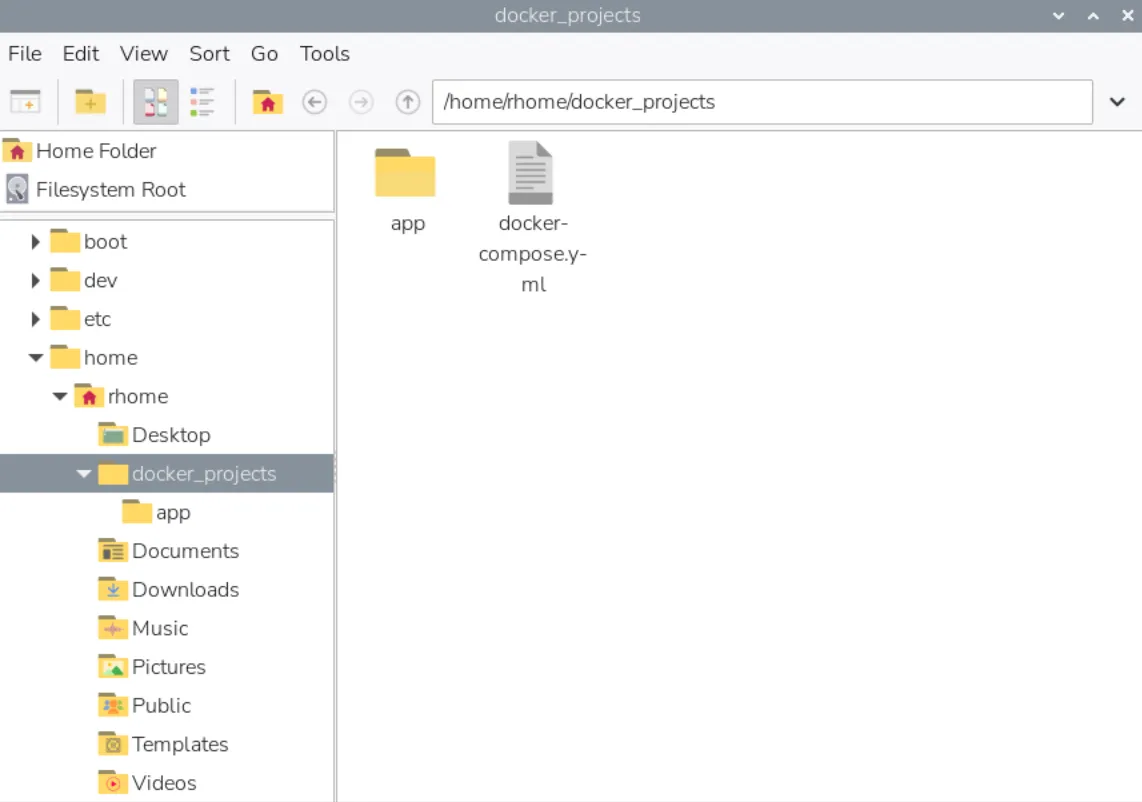Select app subfolder in the directory tree

click(x=173, y=513)
